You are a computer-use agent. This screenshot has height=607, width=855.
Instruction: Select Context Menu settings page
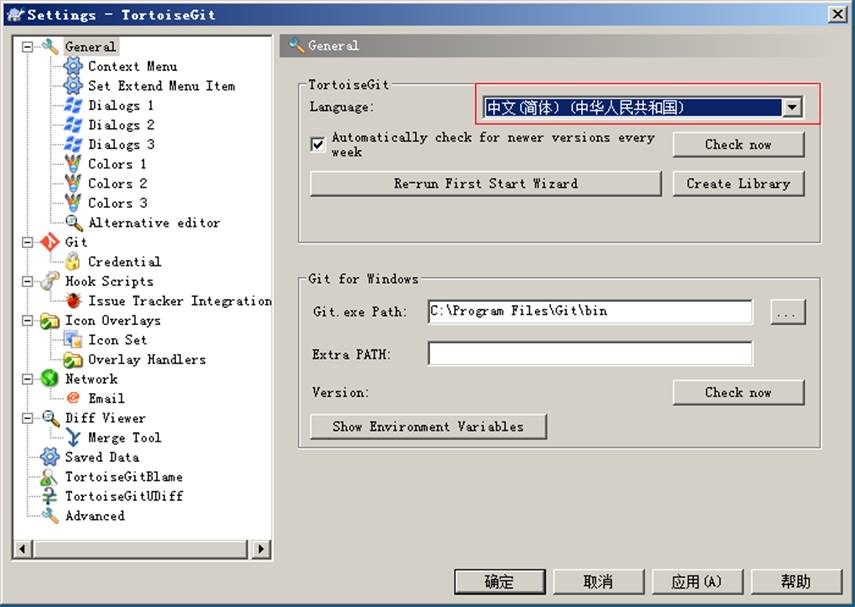pyautogui.click(x=133, y=67)
